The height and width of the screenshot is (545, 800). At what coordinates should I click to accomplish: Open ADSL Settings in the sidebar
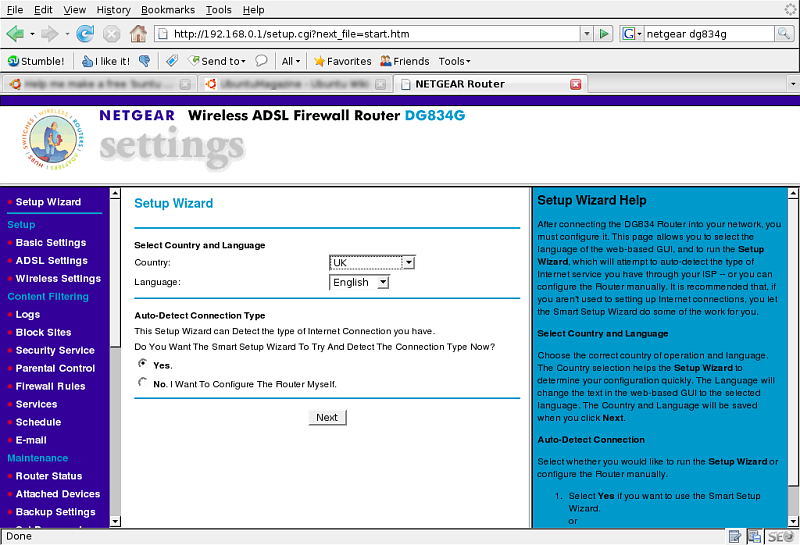point(52,261)
